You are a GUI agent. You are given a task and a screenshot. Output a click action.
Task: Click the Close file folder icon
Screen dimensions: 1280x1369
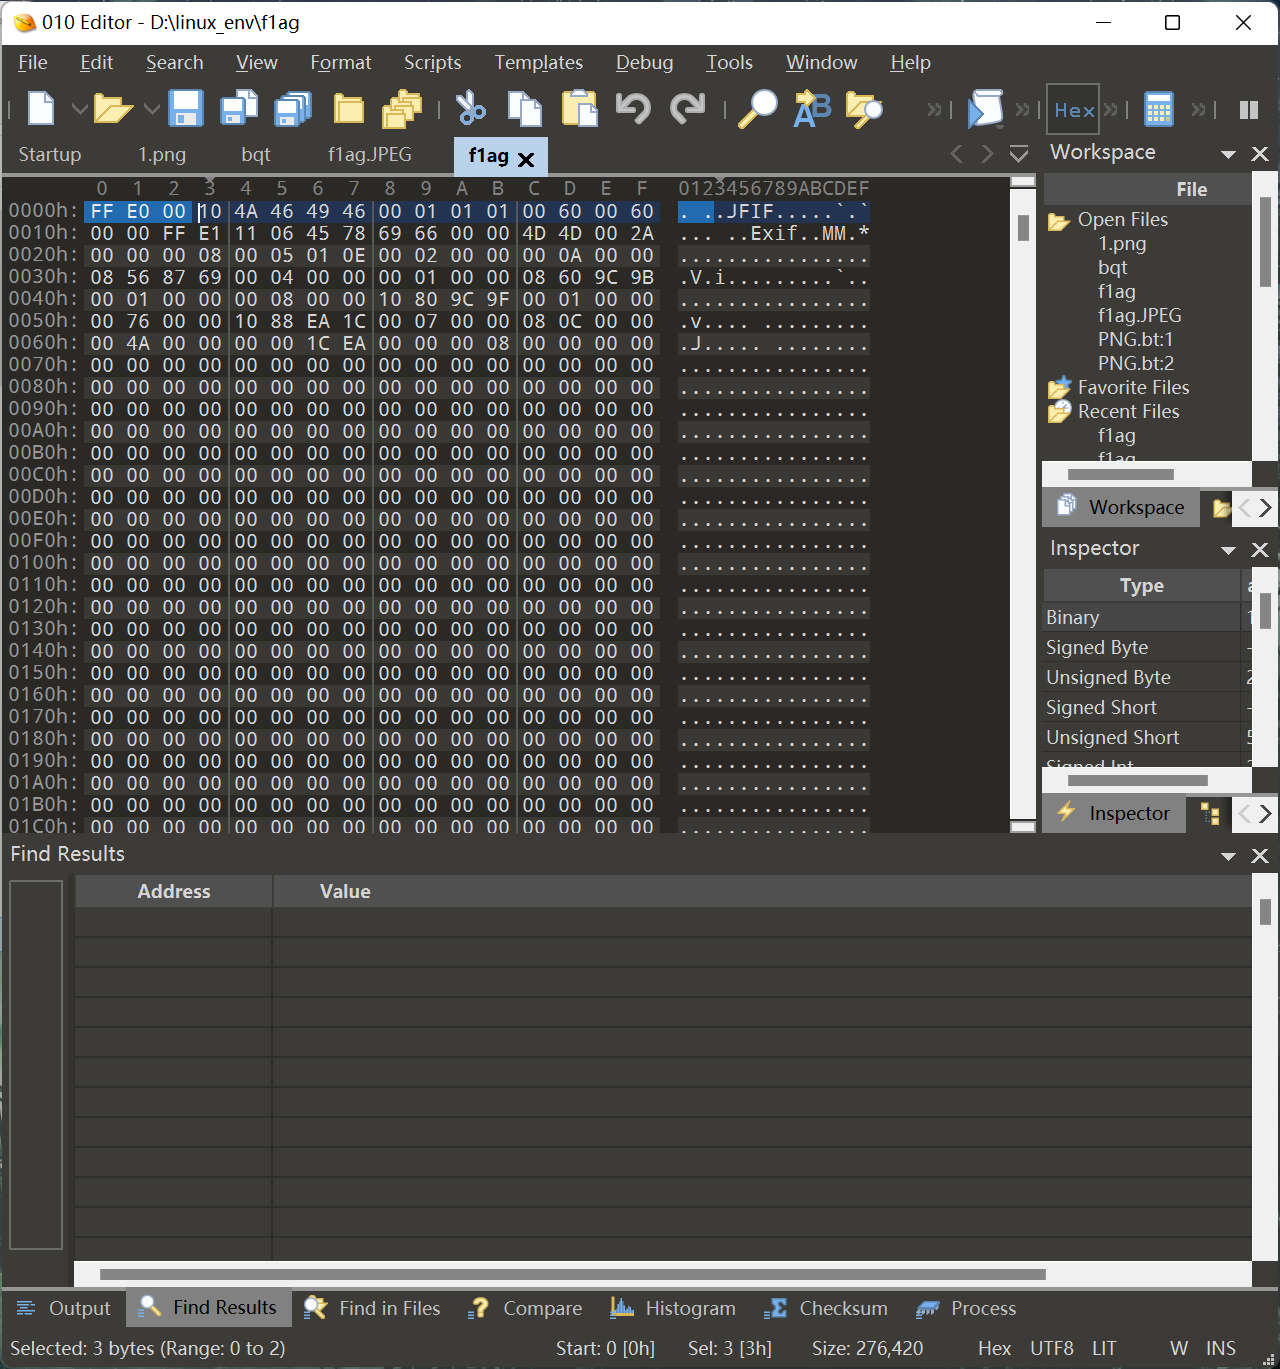coord(348,108)
